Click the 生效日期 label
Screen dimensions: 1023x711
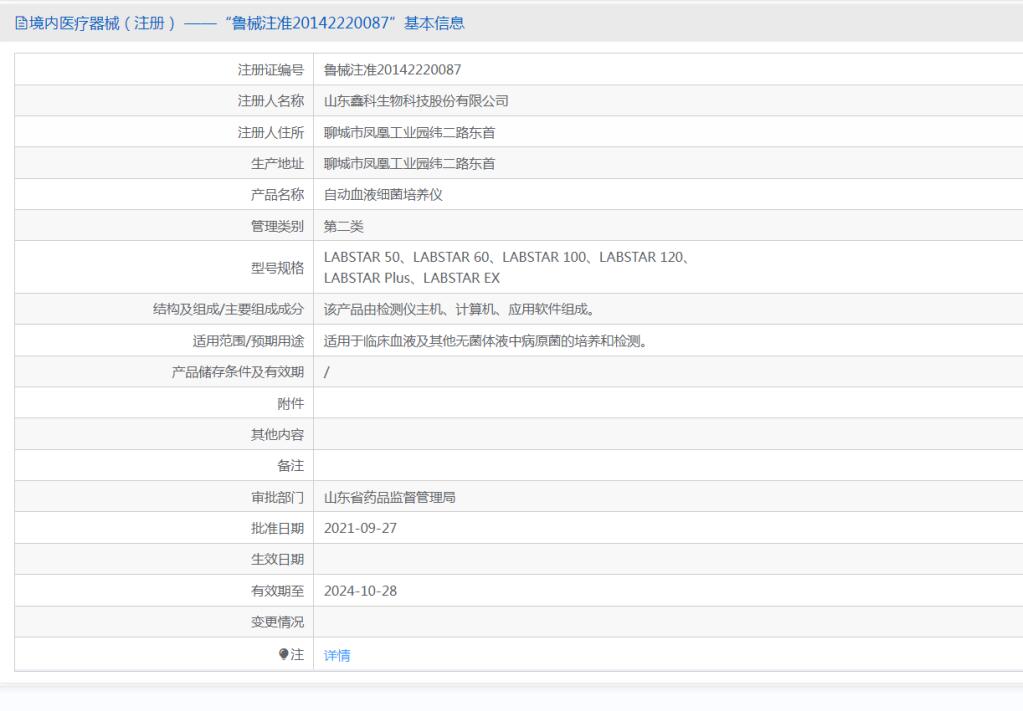(277, 559)
